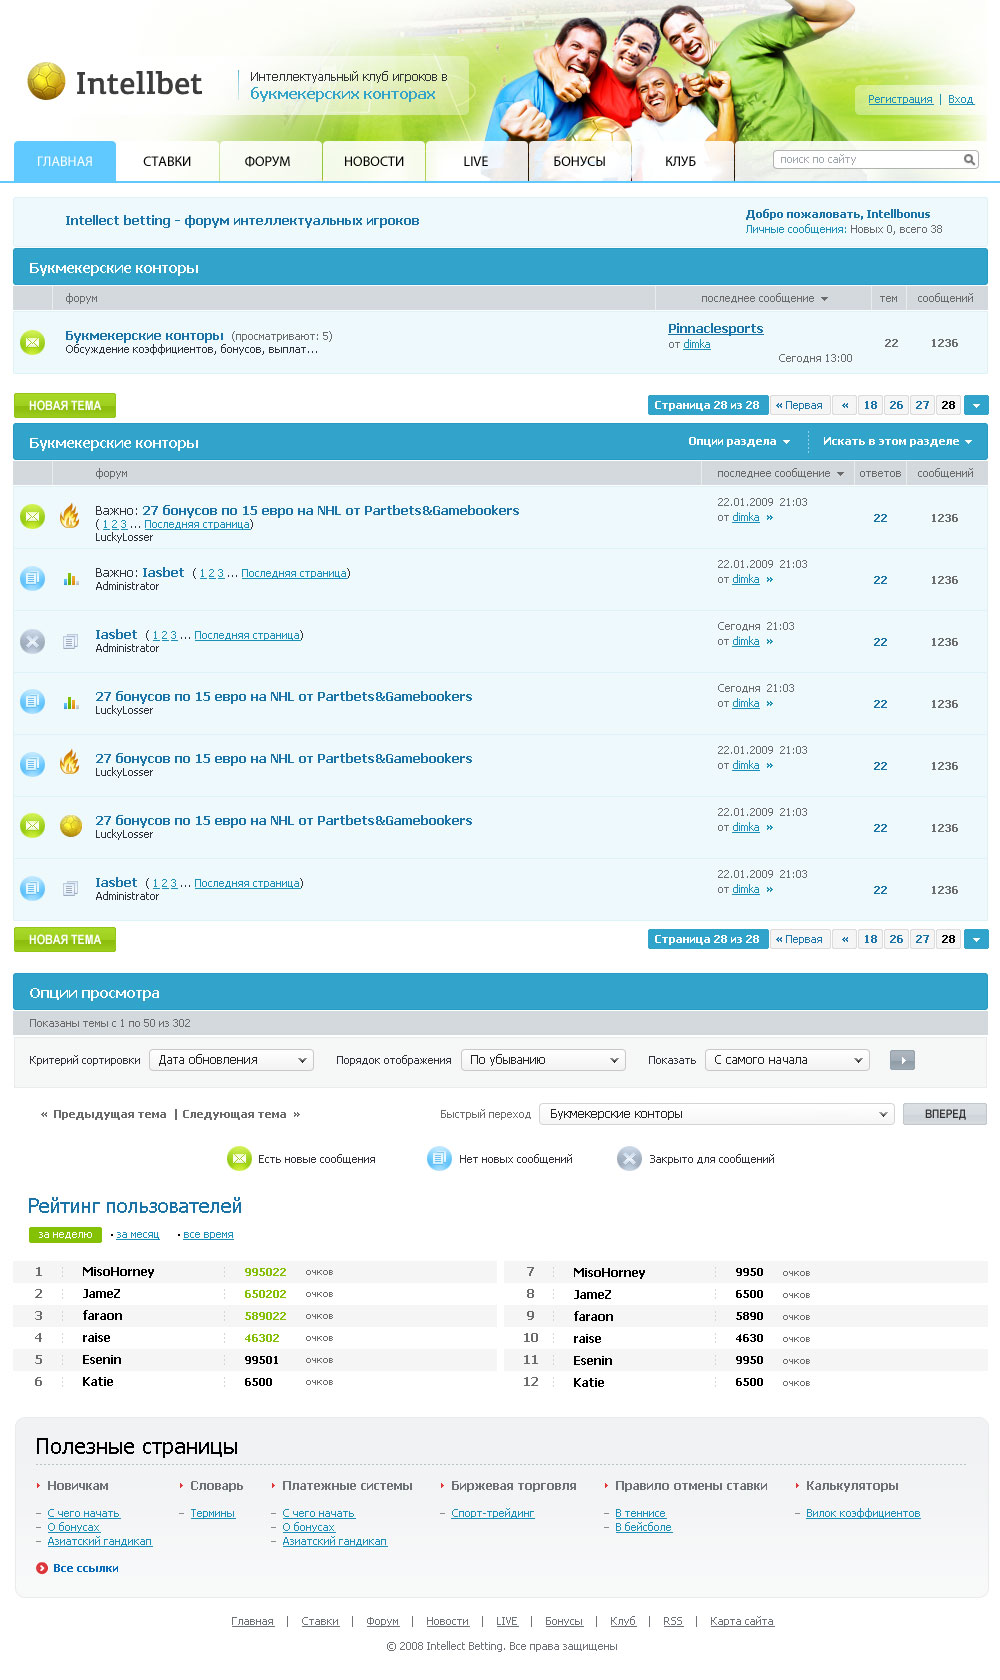Click «Первая in the top pagination
Screen dimensions: 1000x1680
(799, 405)
